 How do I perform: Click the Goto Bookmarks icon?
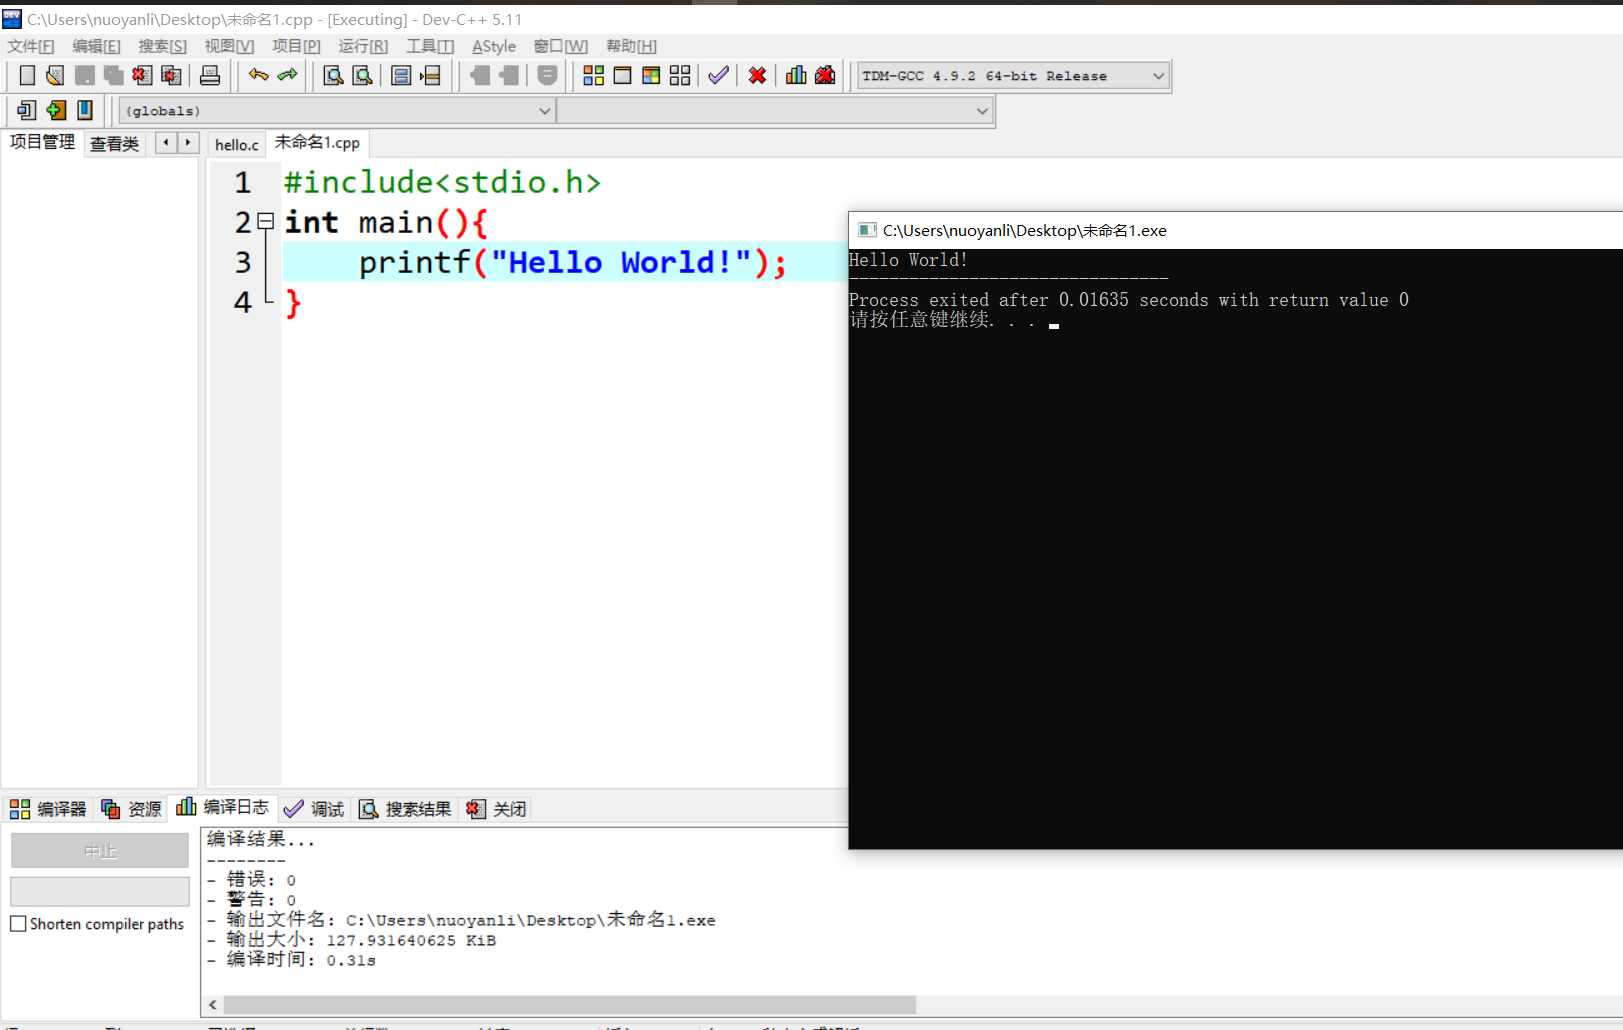(x=85, y=110)
